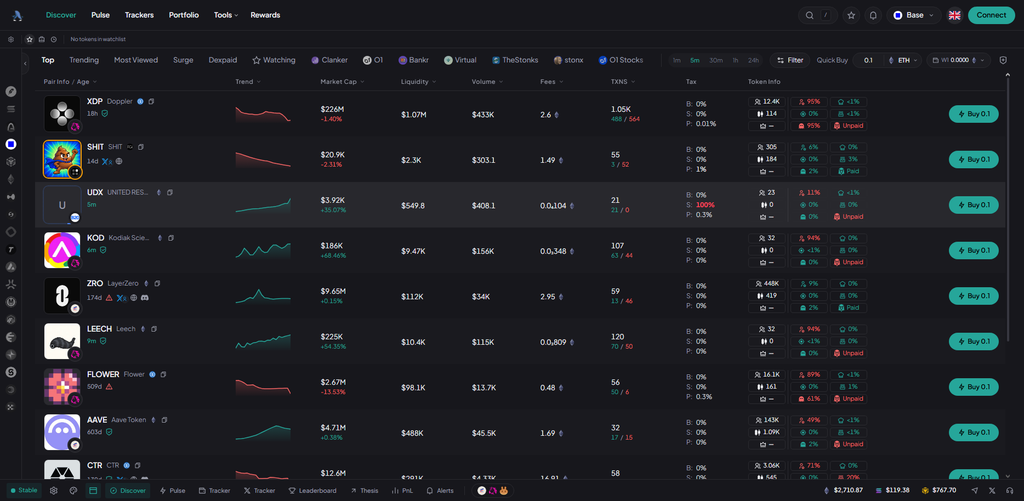
Task: Switch to the Most Viewed tab
Action: (x=136, y=60)
